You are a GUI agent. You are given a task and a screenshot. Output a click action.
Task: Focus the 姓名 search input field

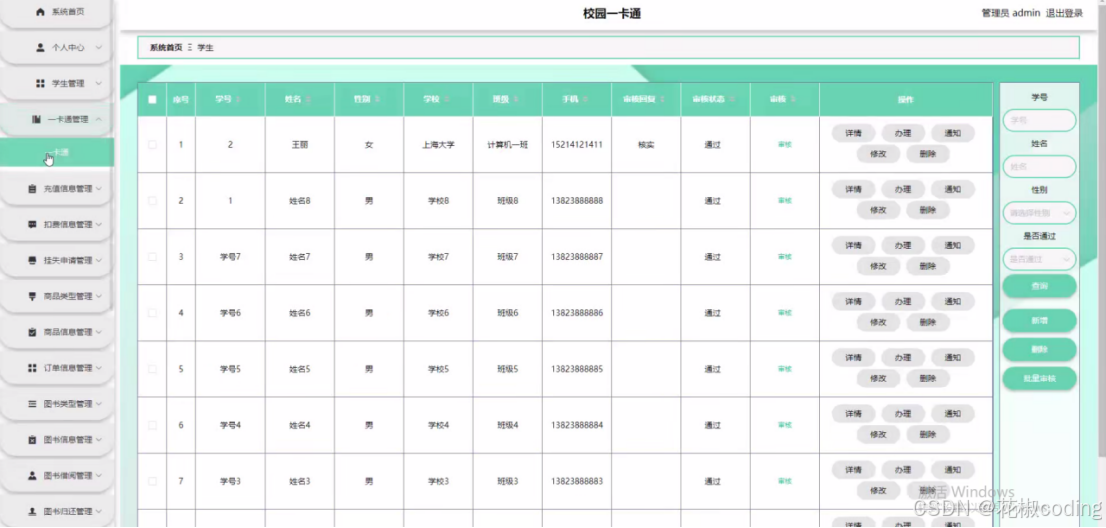(1039, 166)
